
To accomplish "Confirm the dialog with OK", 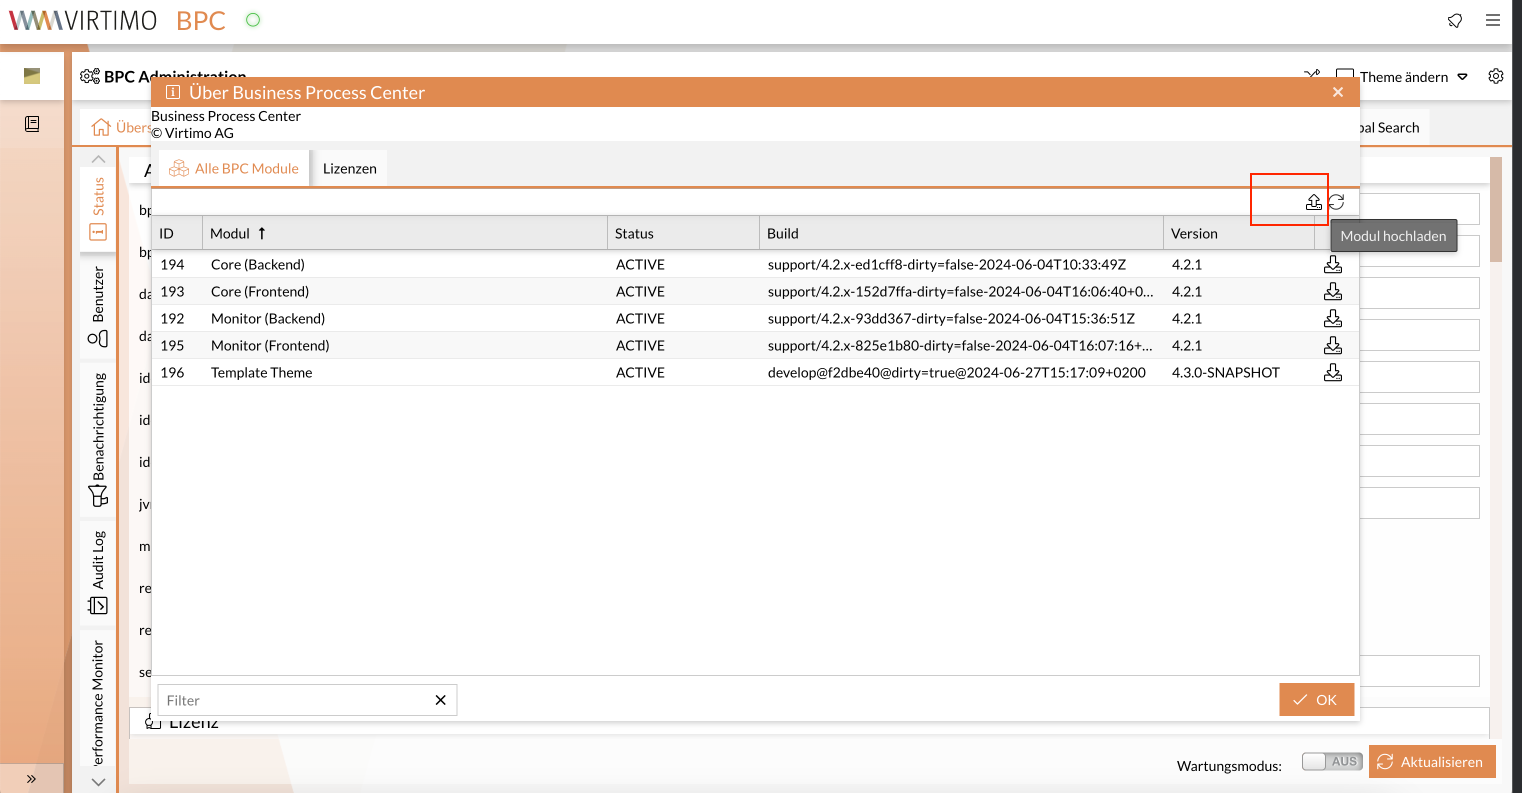I will (x=1316, y=699).
